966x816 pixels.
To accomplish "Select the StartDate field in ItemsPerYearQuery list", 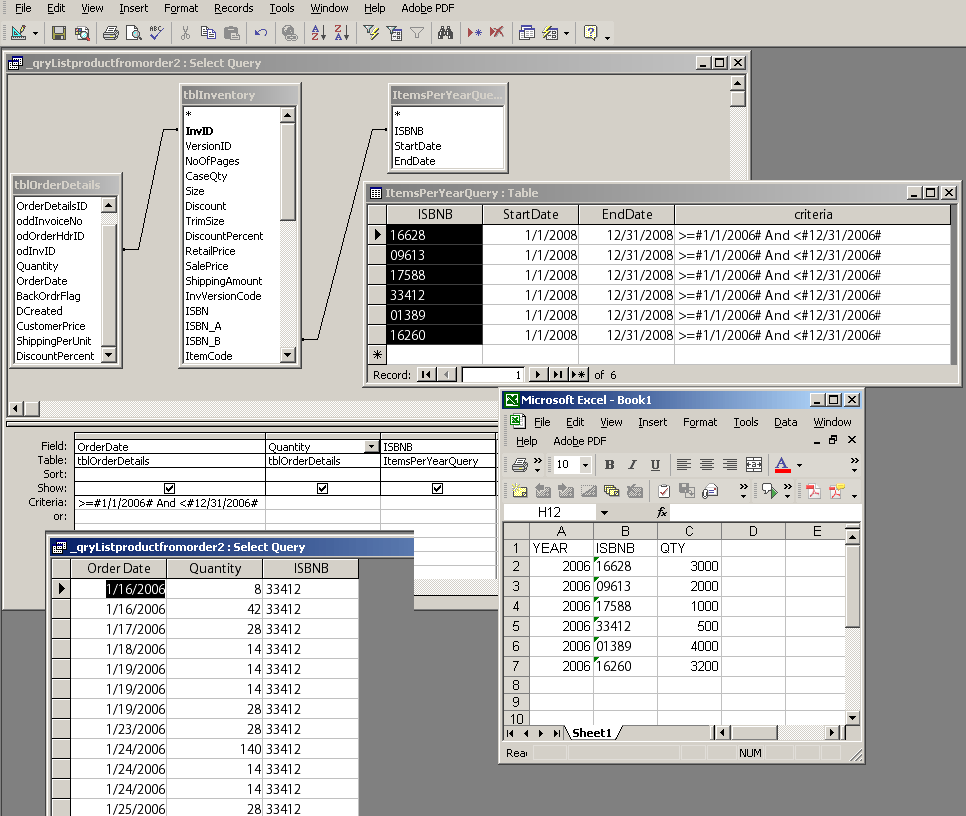I will 418,146.
